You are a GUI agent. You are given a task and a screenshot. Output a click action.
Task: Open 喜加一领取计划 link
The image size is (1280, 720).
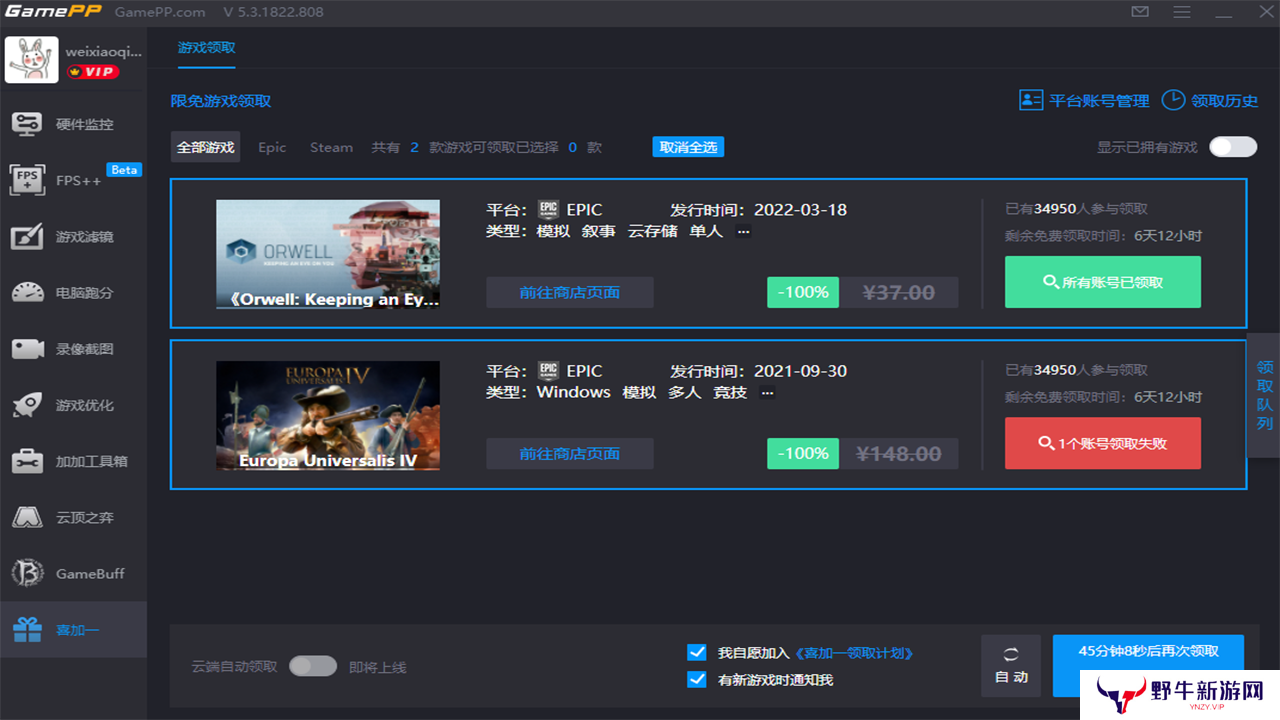[854, 653]
